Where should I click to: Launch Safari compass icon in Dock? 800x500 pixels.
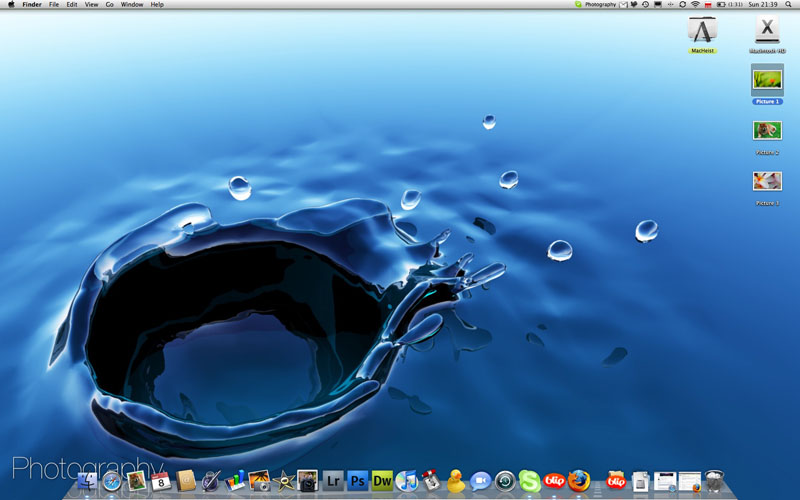112,481
